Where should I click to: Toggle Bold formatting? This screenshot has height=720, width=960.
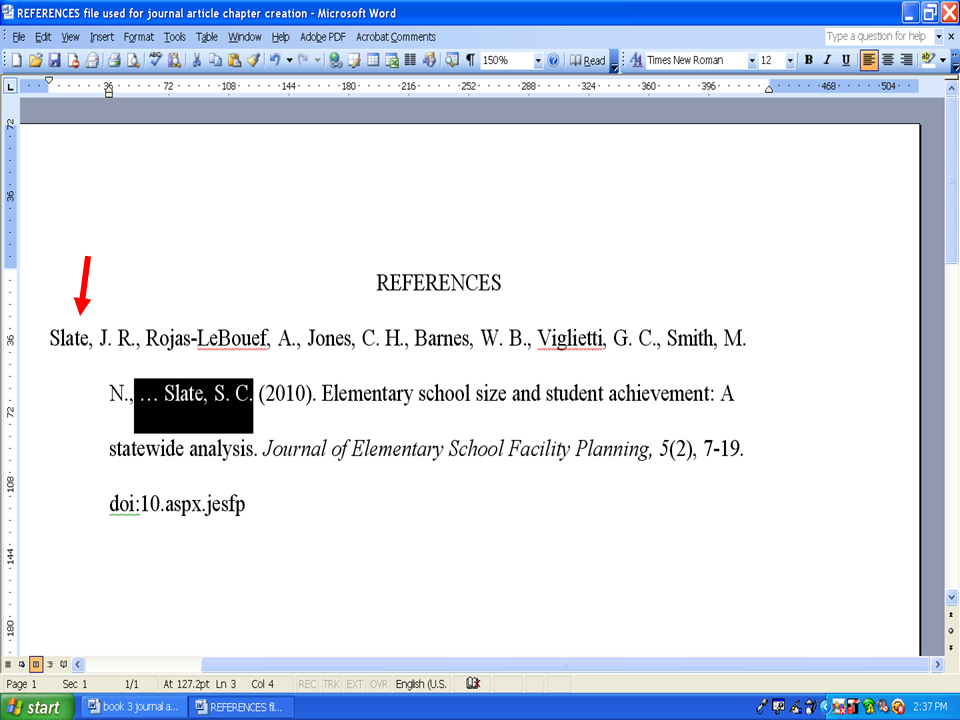[809, 60]
